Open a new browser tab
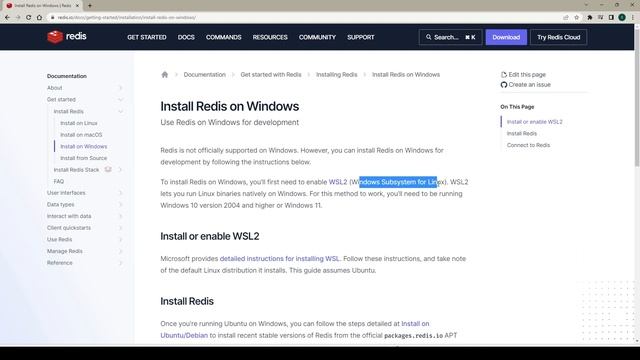640x360 pixels. pos(90,6)
